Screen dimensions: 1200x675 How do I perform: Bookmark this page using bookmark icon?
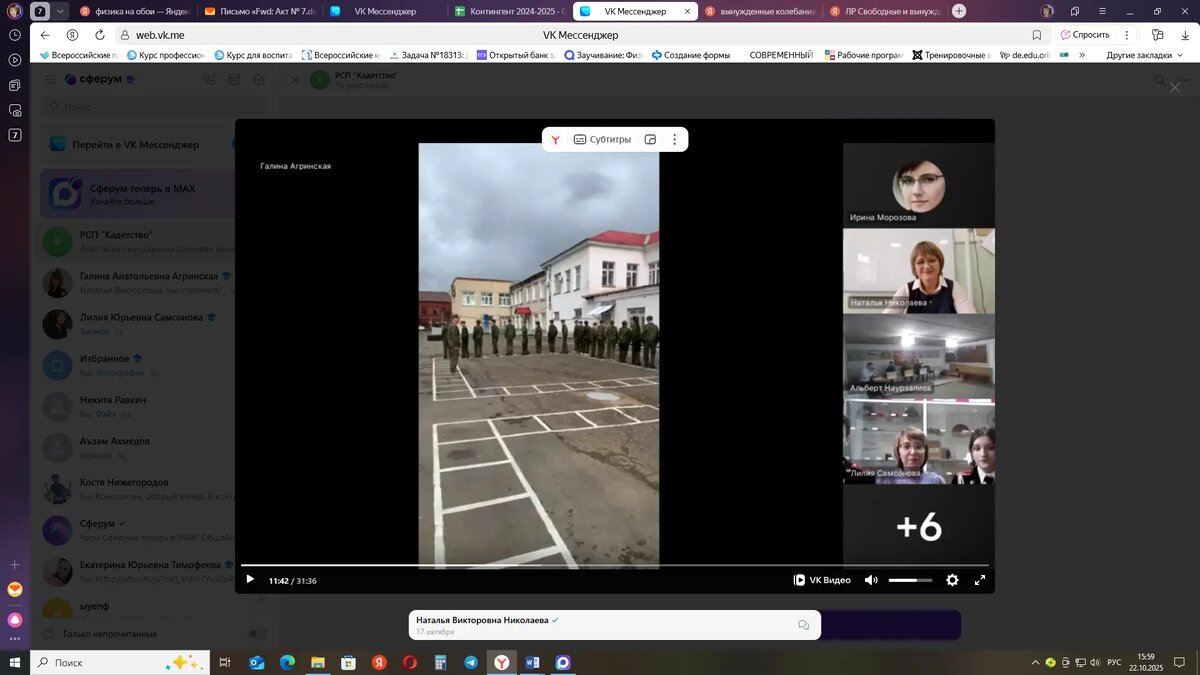pos(1037,34)
